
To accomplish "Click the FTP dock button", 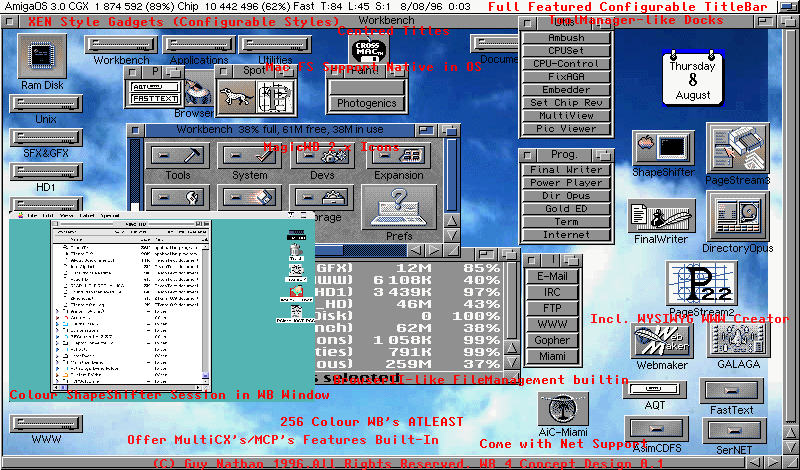I will click(552, 308).
